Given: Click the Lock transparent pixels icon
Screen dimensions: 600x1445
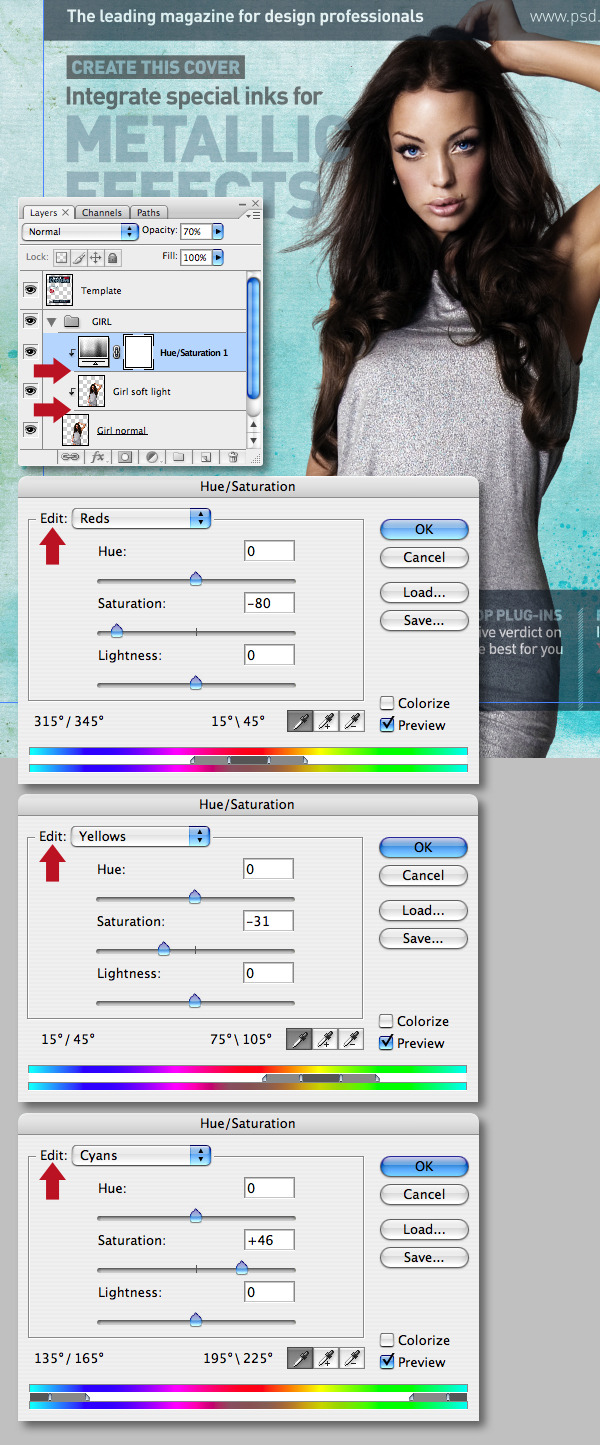Looking at the screenshot, I should tap(61, 257).
